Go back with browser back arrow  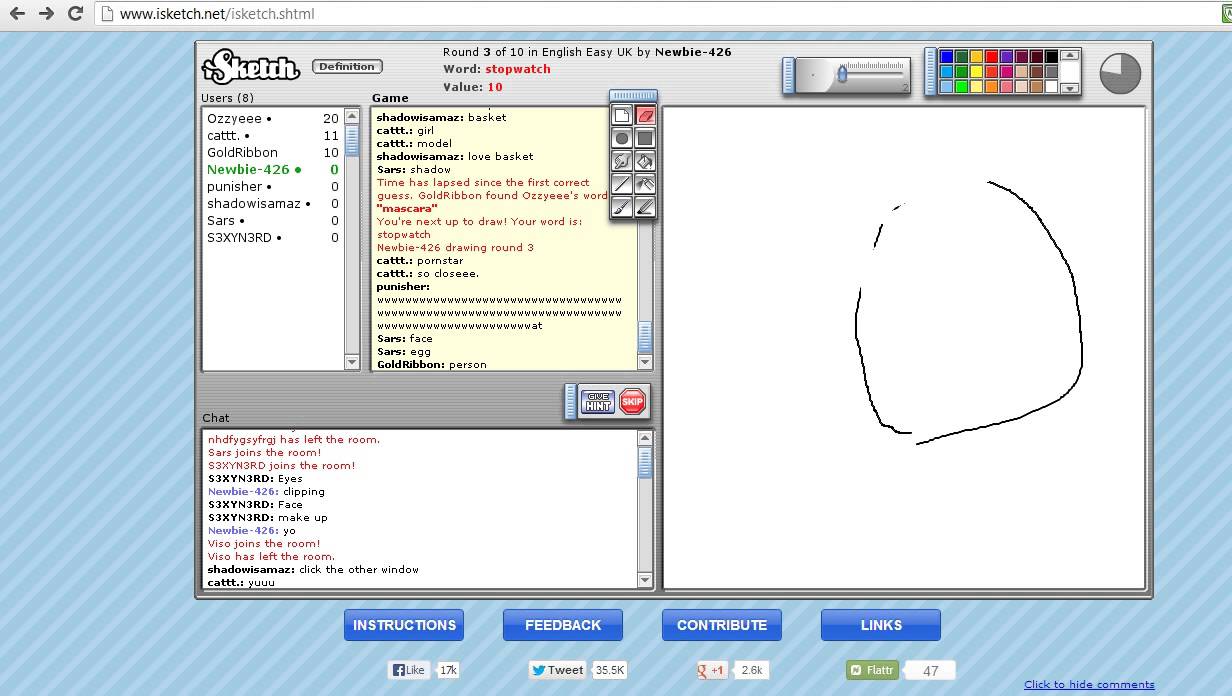[x=17, y=14]
